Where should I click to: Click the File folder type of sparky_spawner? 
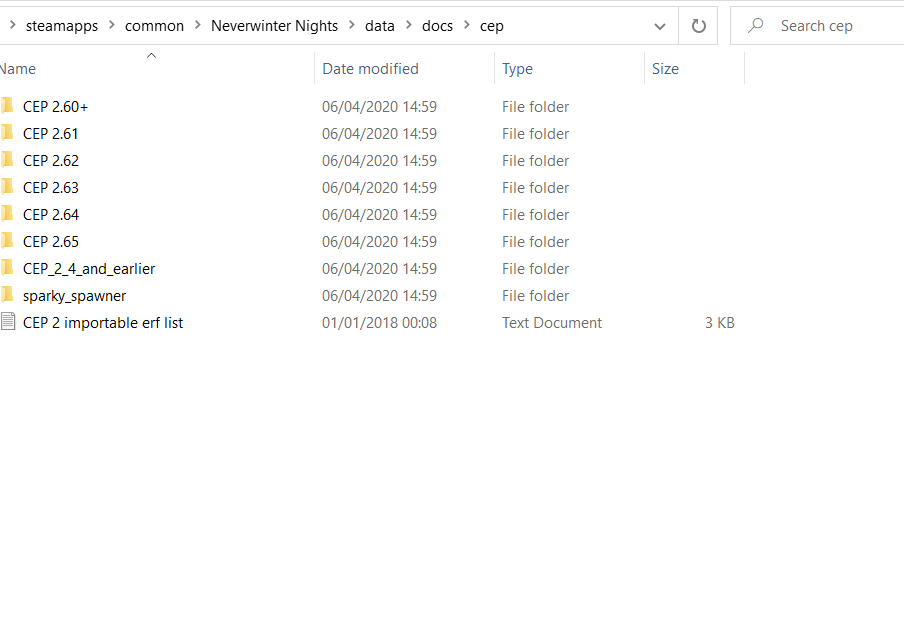point(536,296)
